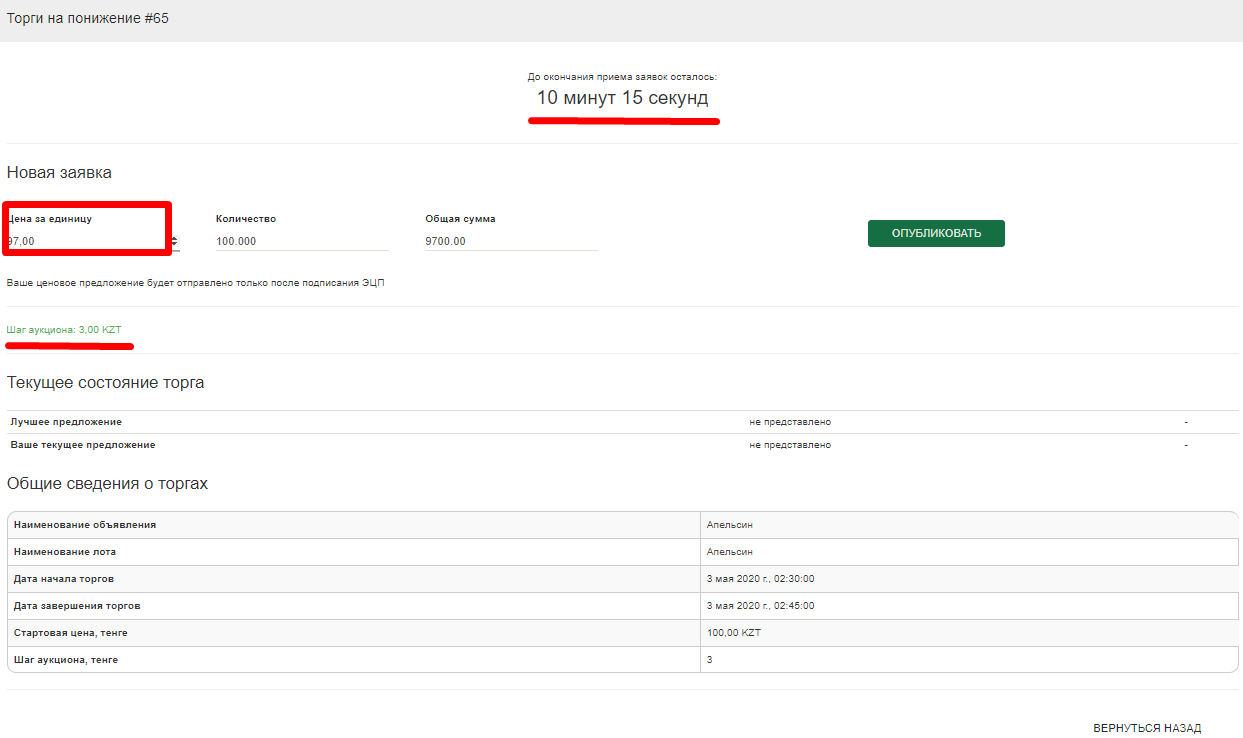The height and width of the screenshot is (738, 1243).
Task: Click the Шаг аукциона, тенге row label
Action: 66,660
